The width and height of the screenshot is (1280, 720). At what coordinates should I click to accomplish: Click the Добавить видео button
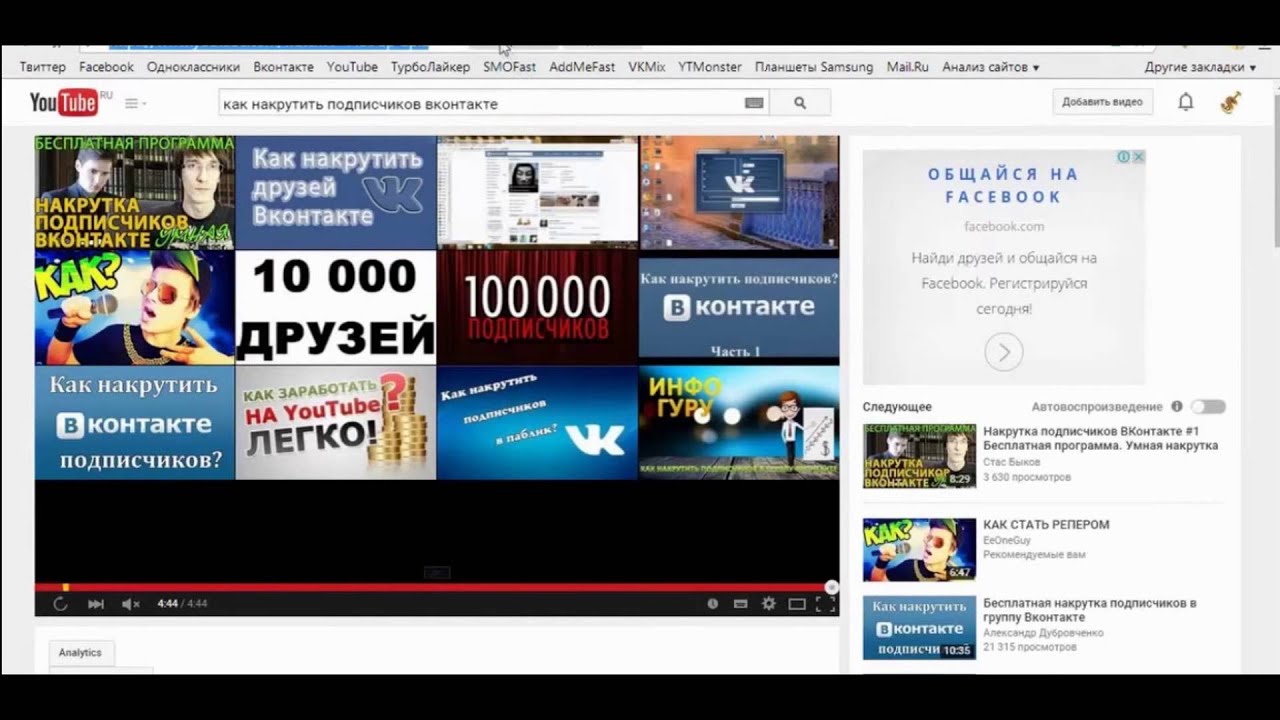coord(1102,102)
